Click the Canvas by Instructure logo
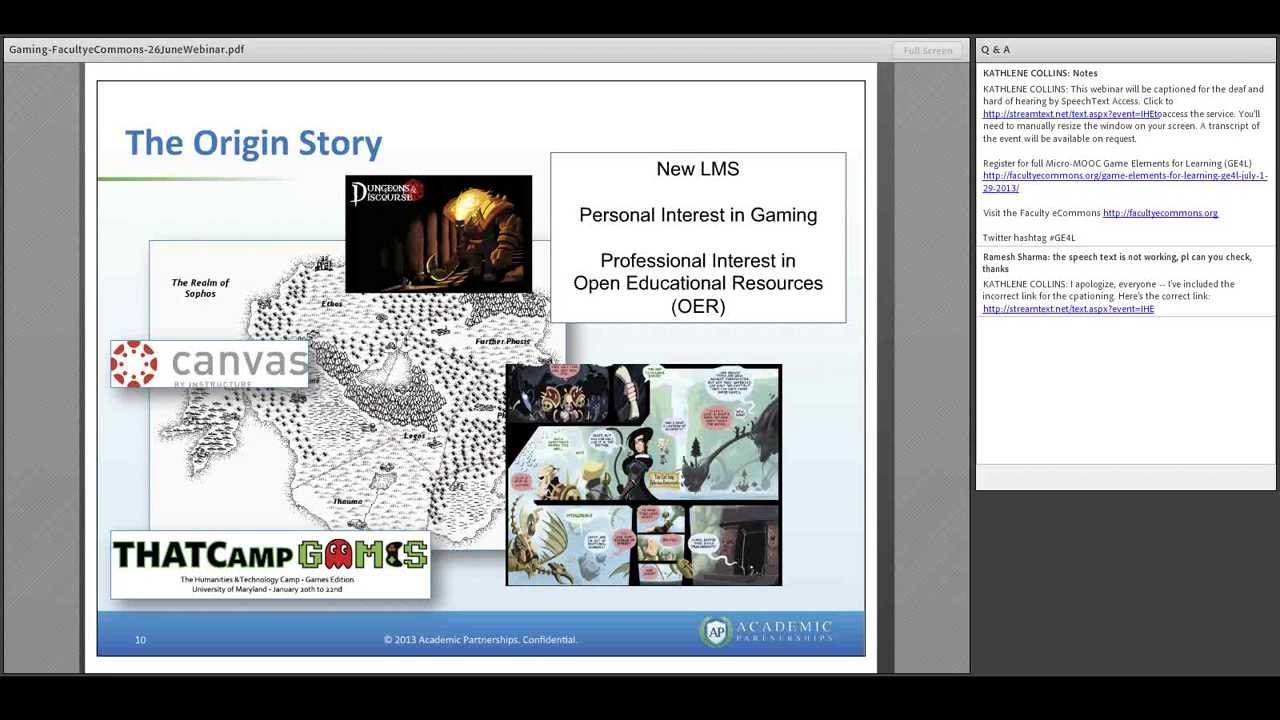The width and height of the screenshot is (1280, 720). (209, 364)
